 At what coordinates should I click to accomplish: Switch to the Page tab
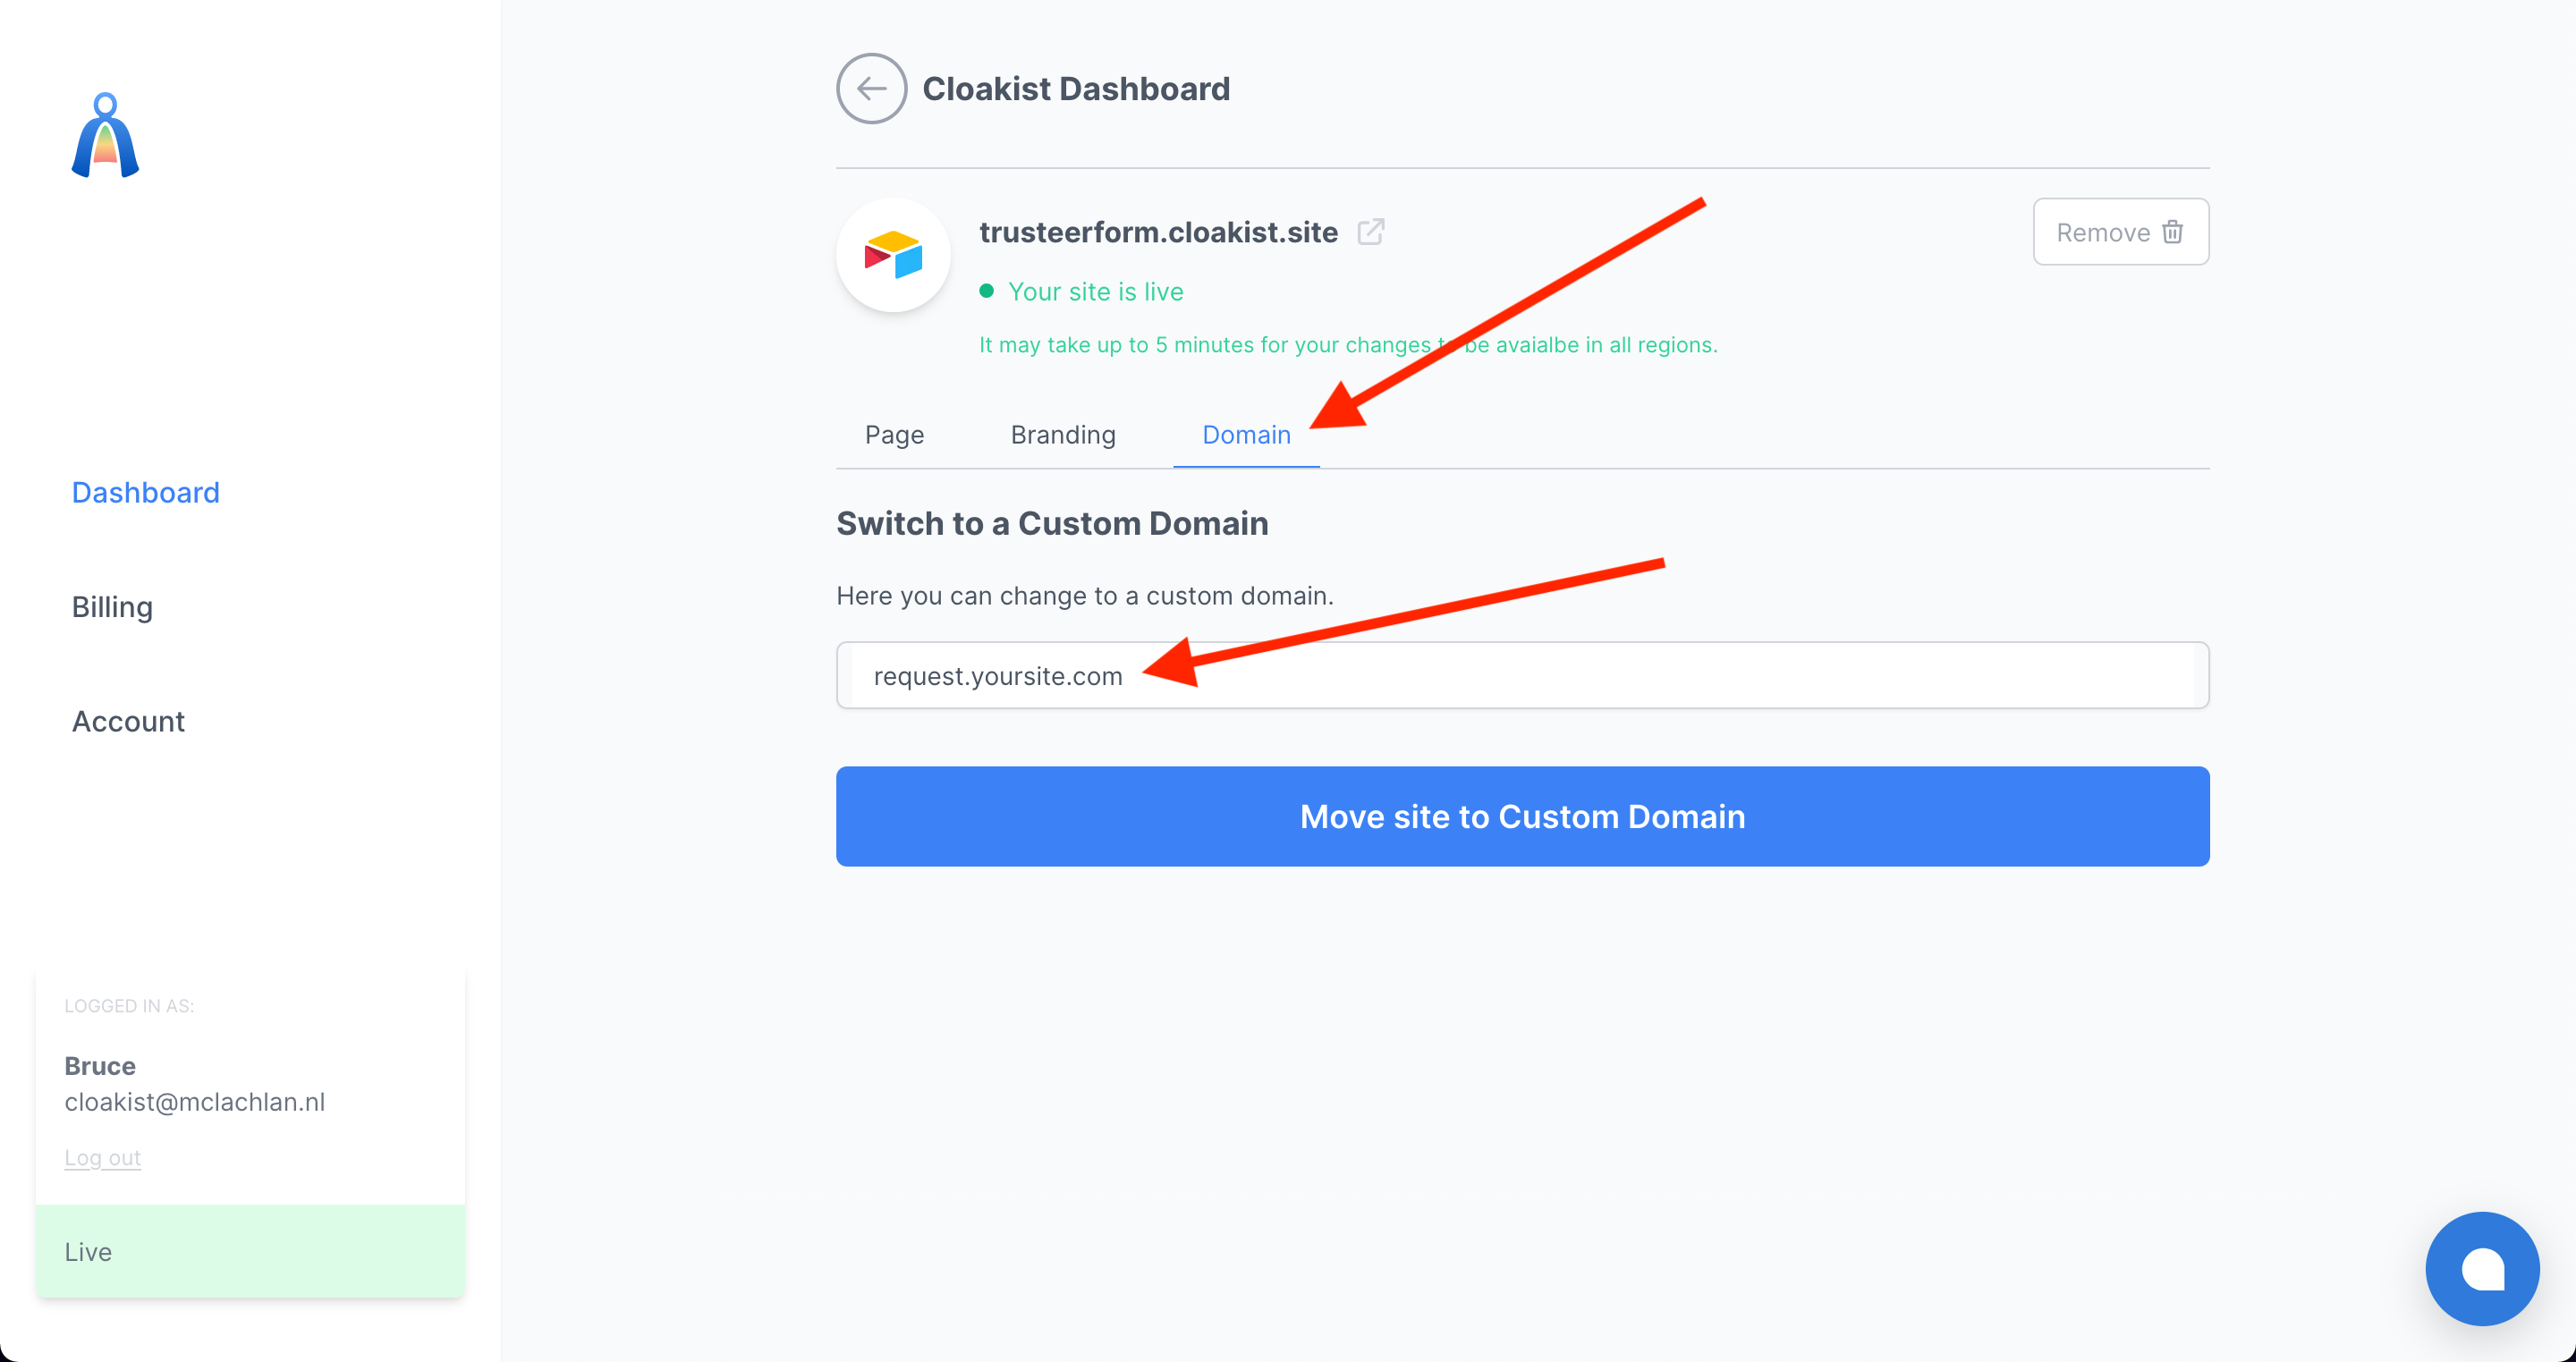pos(894,435)
